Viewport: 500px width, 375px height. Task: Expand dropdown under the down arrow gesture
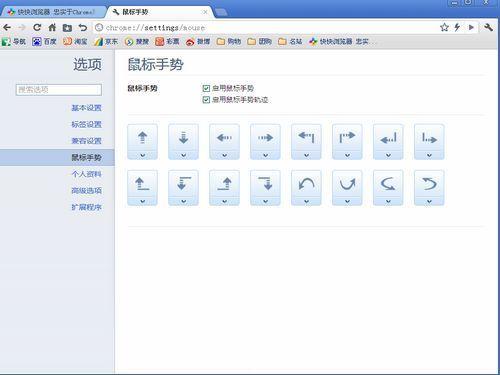(x=183, y=155)
